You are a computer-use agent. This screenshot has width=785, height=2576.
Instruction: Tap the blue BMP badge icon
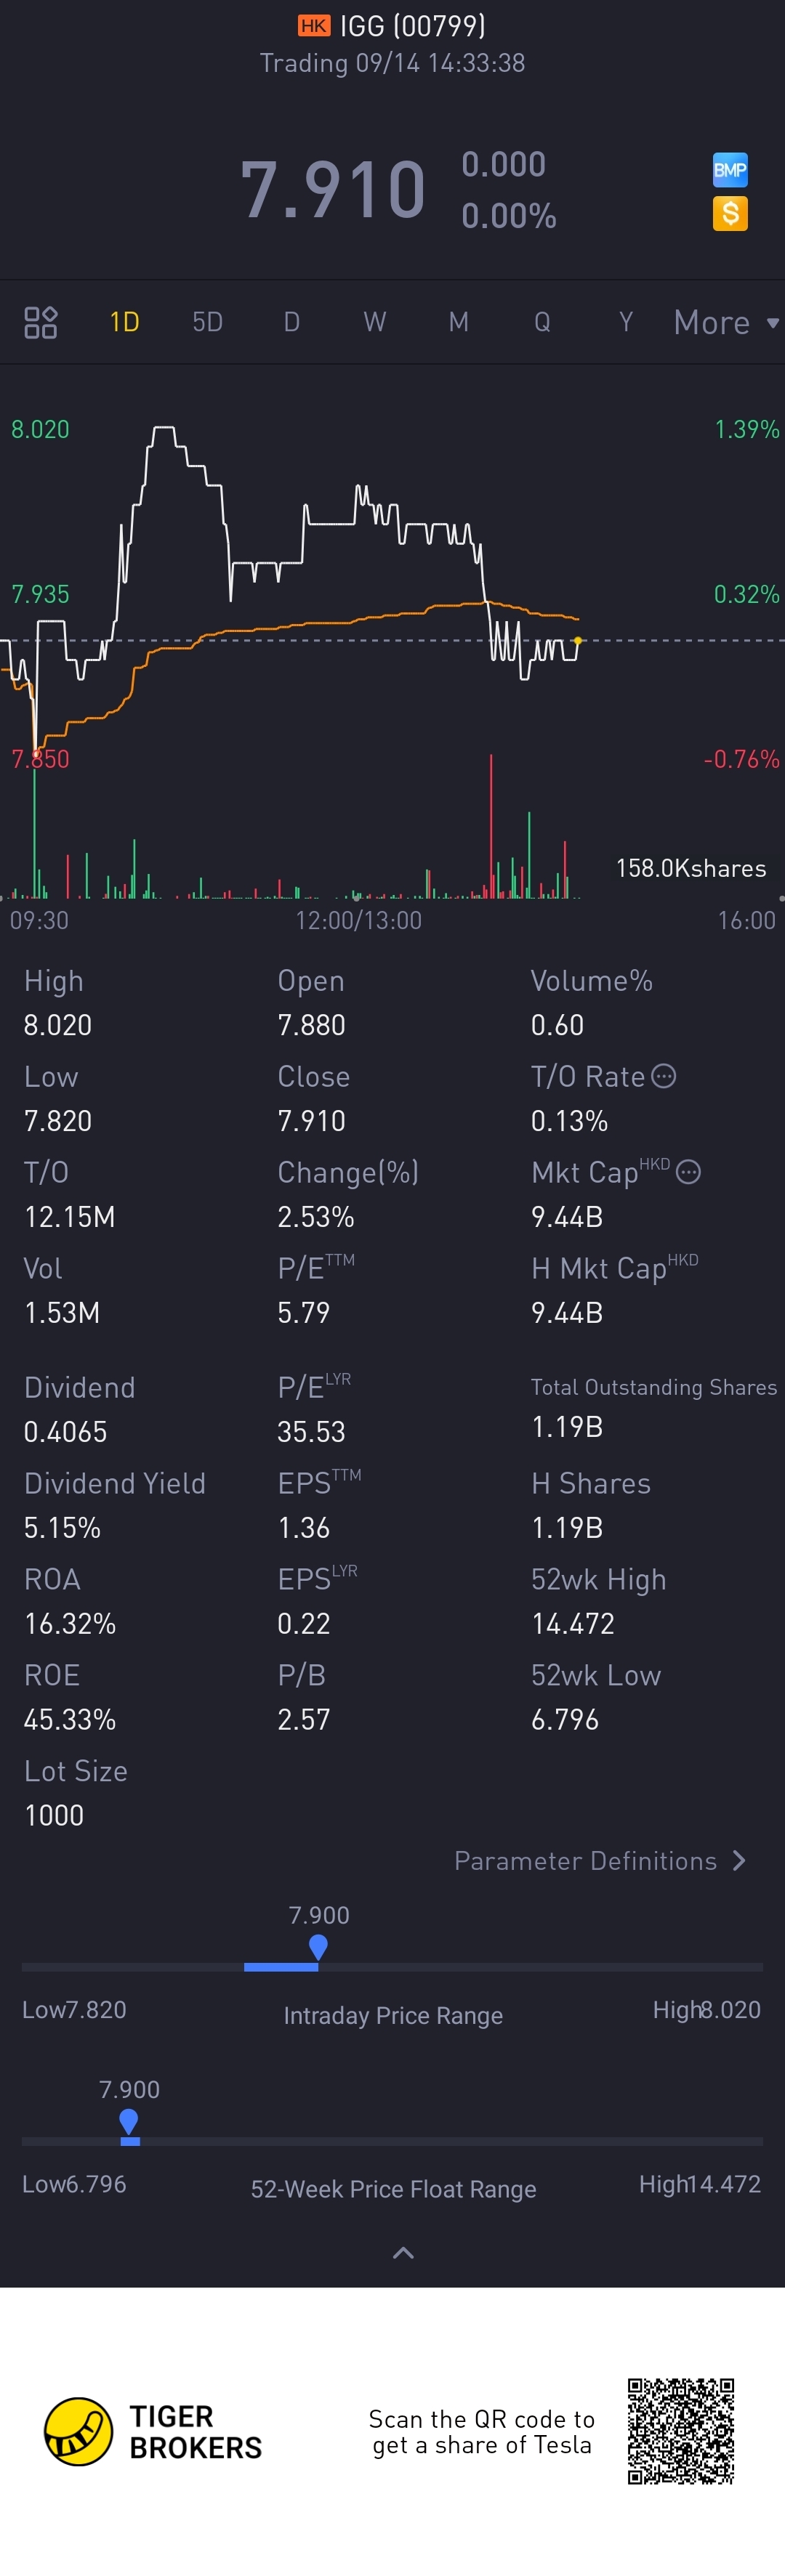click(730, 170)
